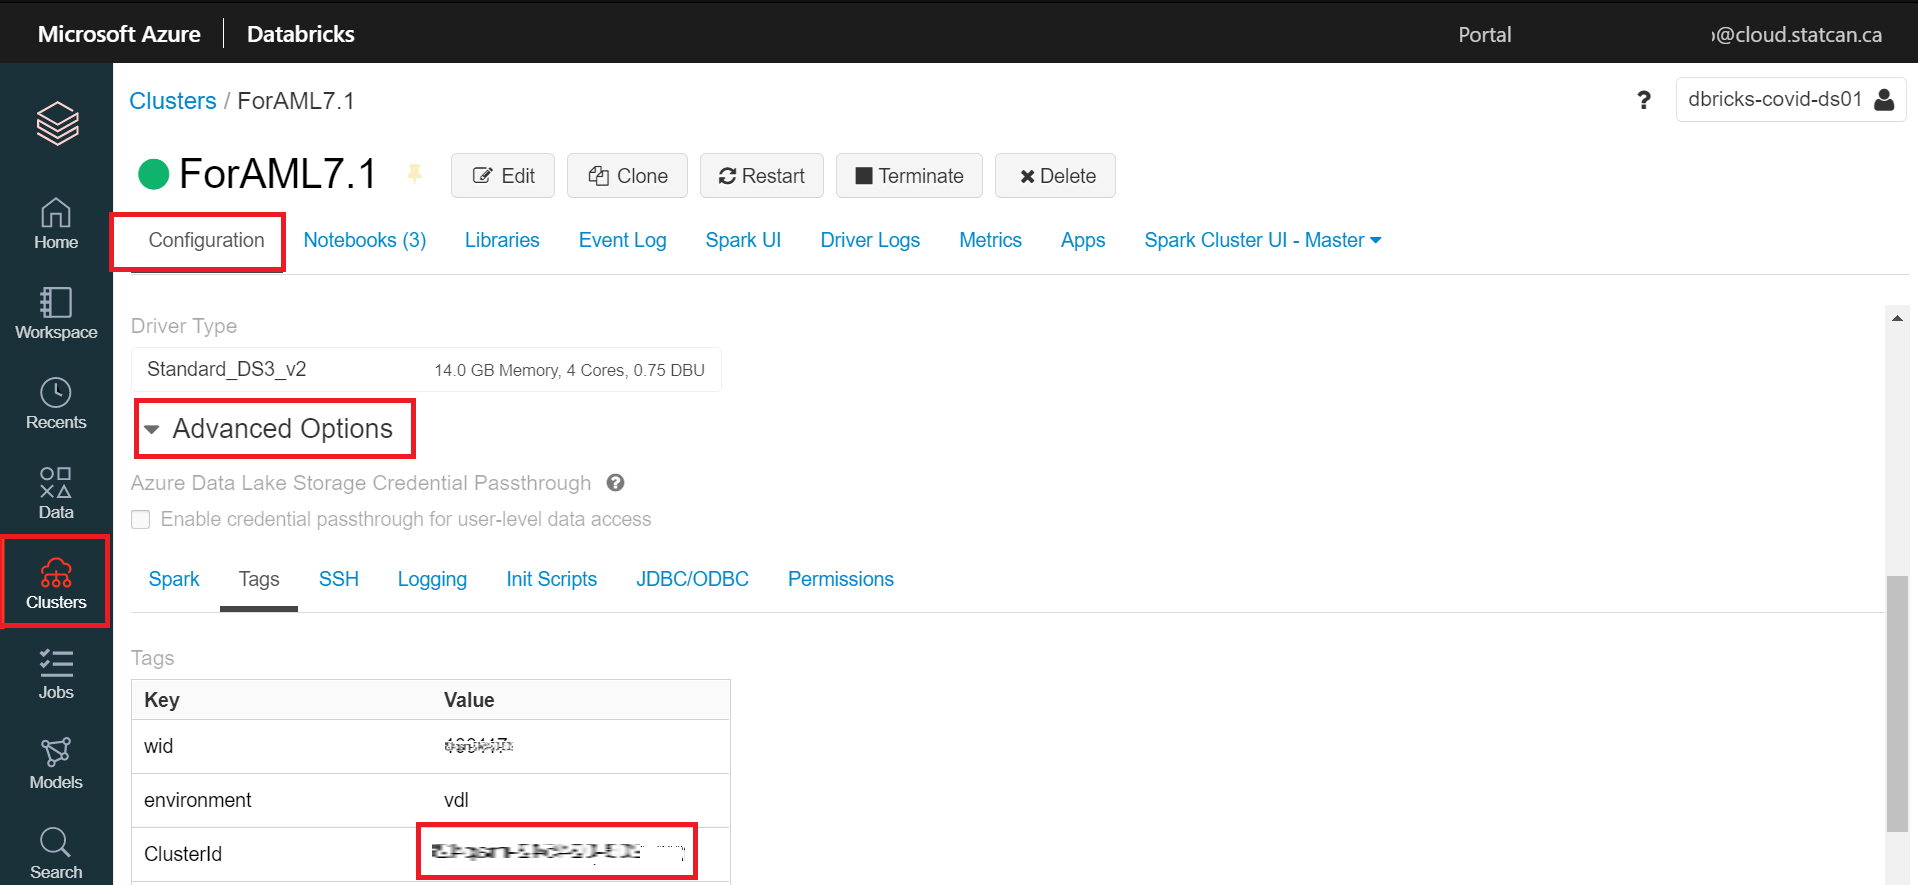Open Recents in the sidebar

pos(56,403)
